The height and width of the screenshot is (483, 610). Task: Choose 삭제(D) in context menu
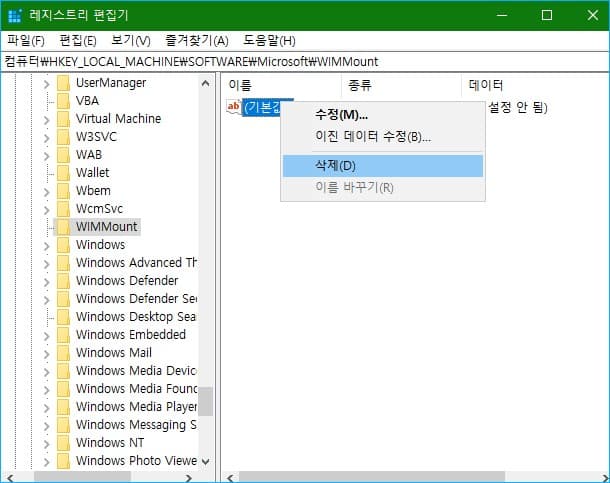383,166
